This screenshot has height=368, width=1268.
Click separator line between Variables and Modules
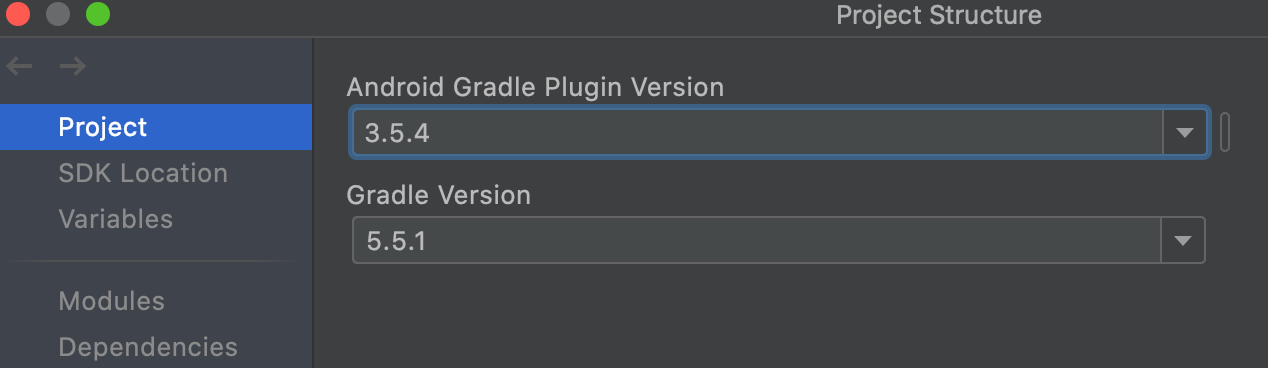pyautogui.click(x=156, y=261)
